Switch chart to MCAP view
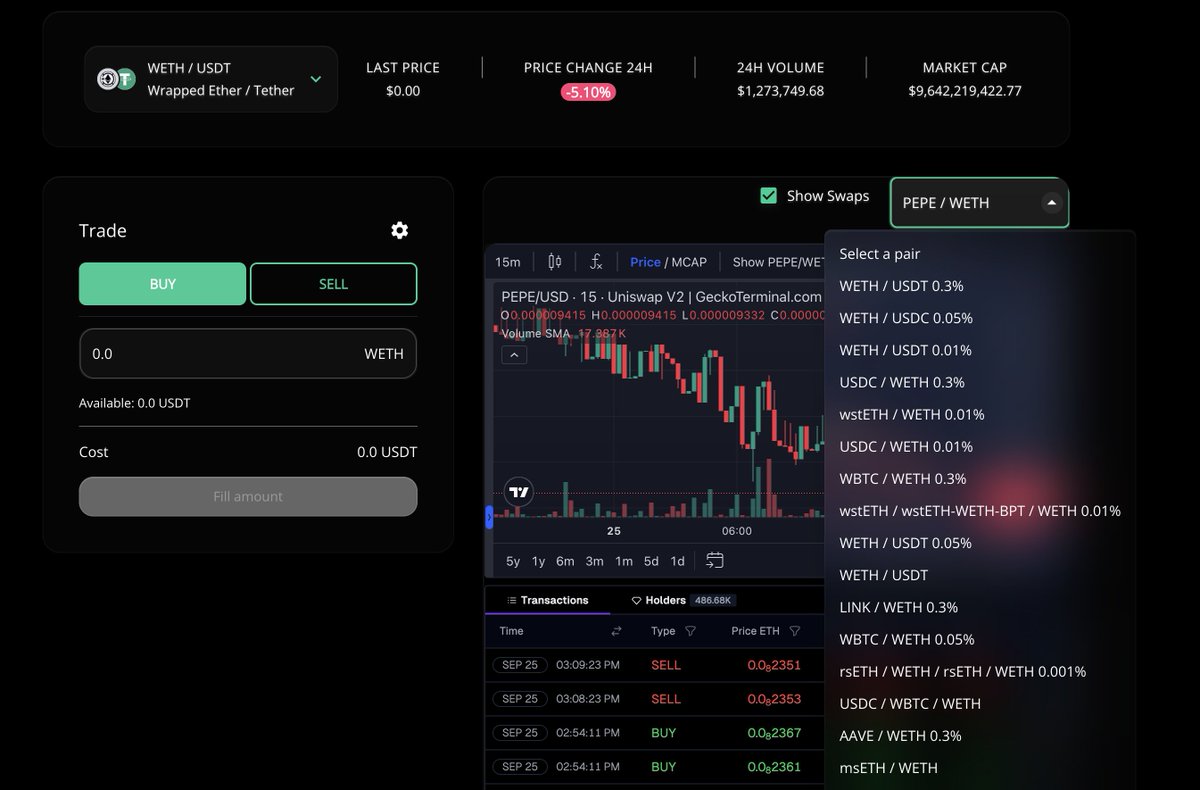Image resolution: width=1200 pixels, height=790 pixels. click(x=689, y=262)
